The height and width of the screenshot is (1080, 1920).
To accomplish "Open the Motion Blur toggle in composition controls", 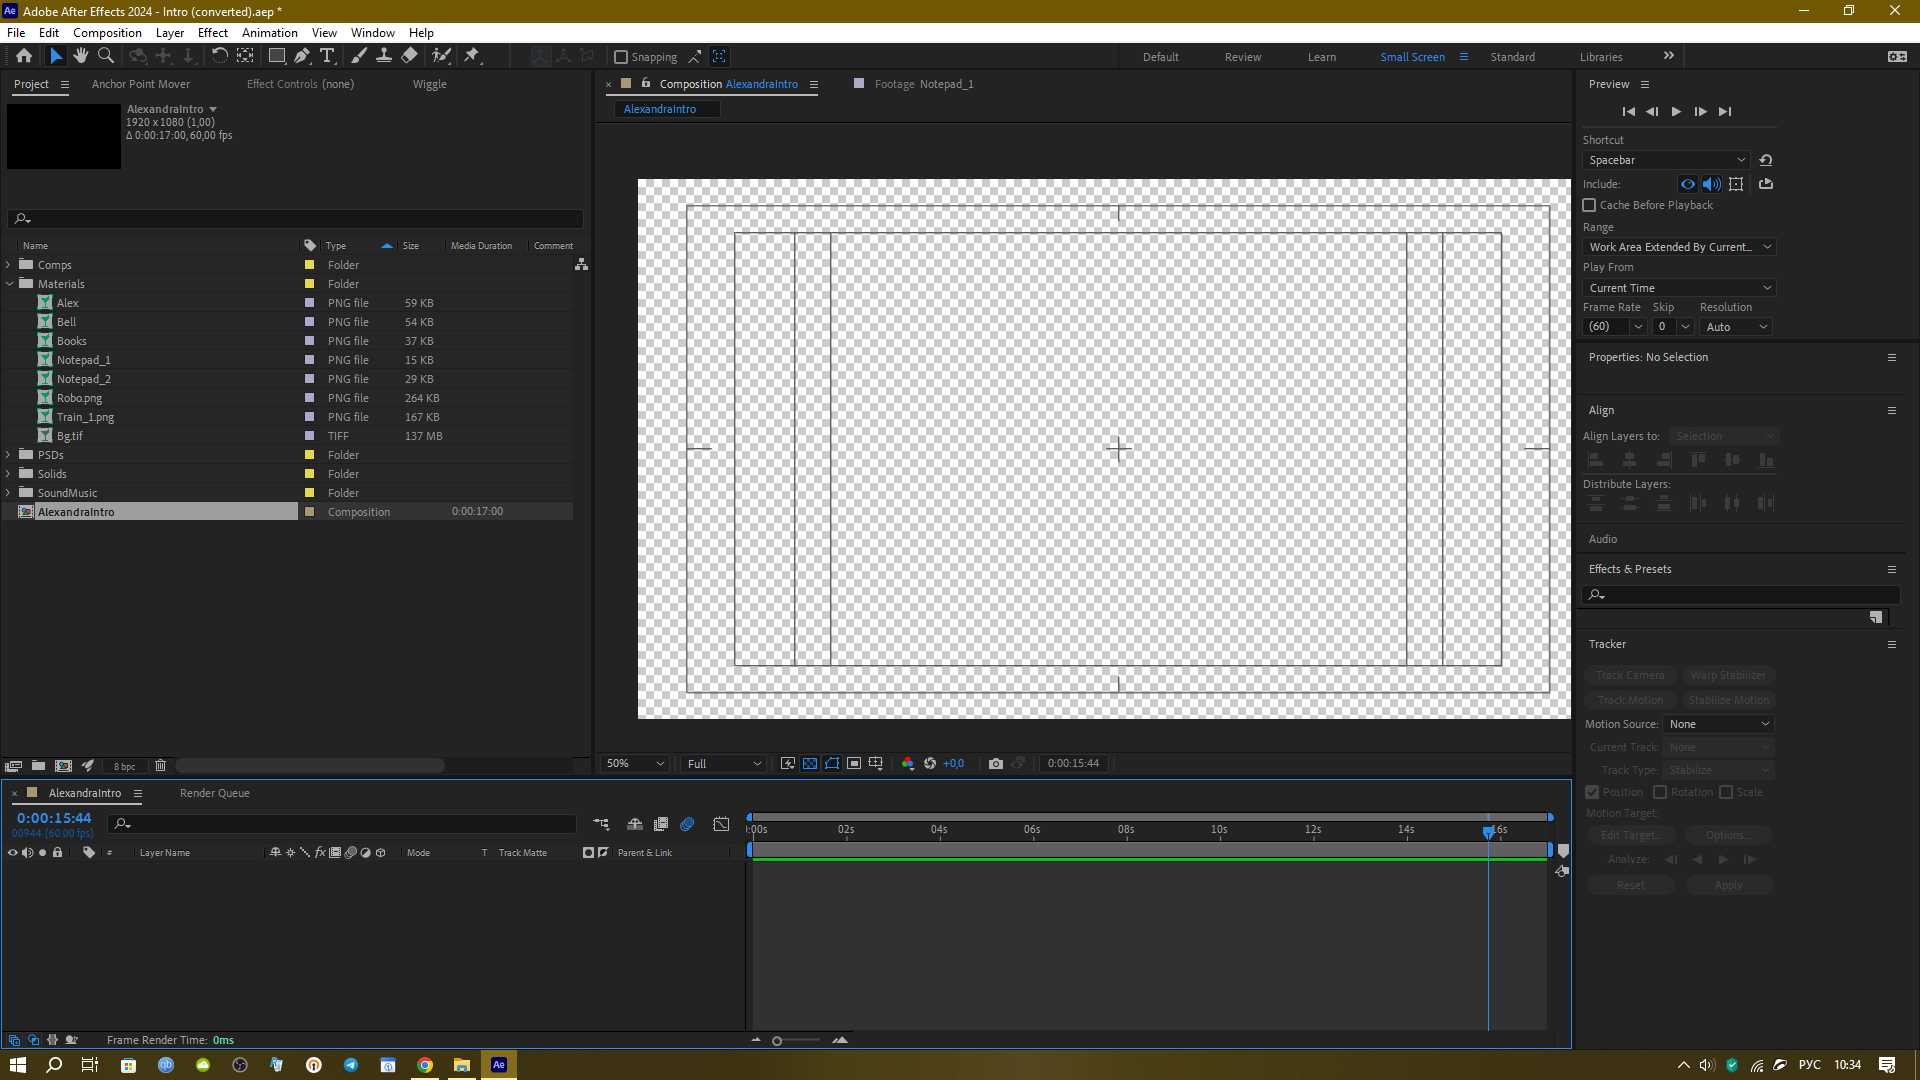I will 687,824.
